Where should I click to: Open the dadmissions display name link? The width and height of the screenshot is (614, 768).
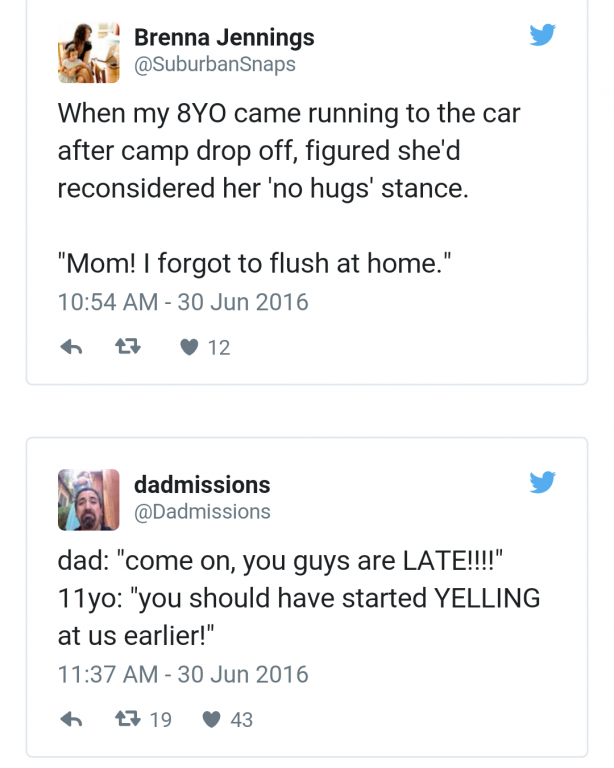[x=202, y=485]
